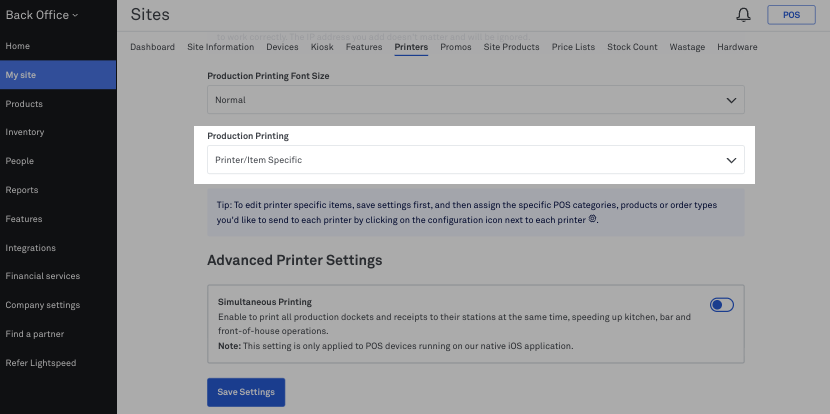This screenshot has width=830, height=414.
Task: Switch to the Features tab
Action: [x=364, y=47]
